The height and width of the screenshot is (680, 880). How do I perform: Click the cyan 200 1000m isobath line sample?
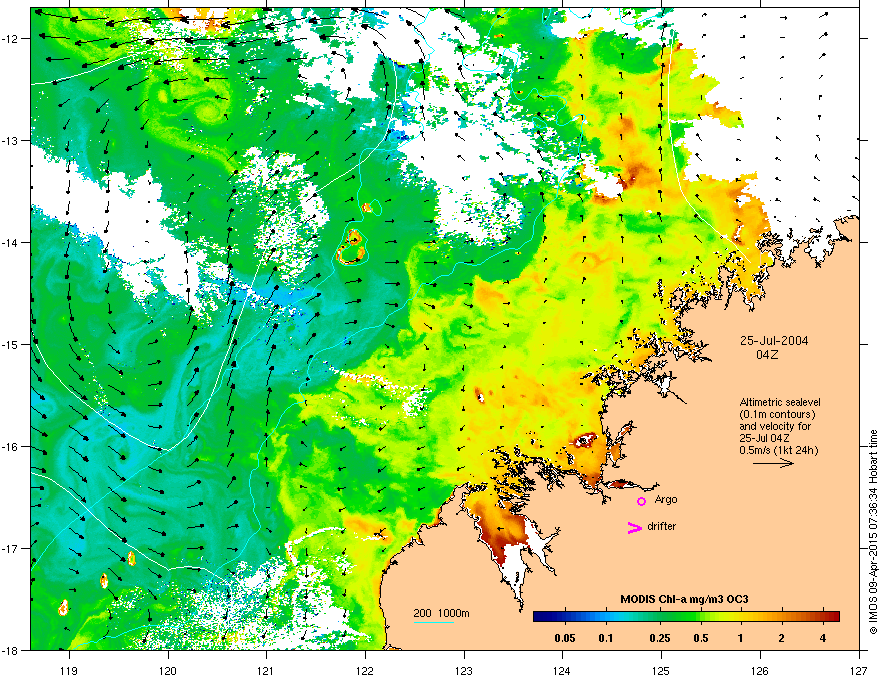tap(433, 623)
